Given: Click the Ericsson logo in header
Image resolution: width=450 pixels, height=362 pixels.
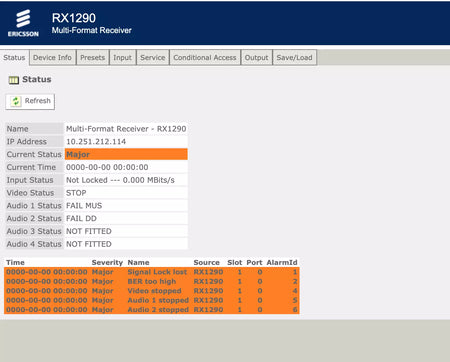Looking at the screenshot, I should [23, 23].
